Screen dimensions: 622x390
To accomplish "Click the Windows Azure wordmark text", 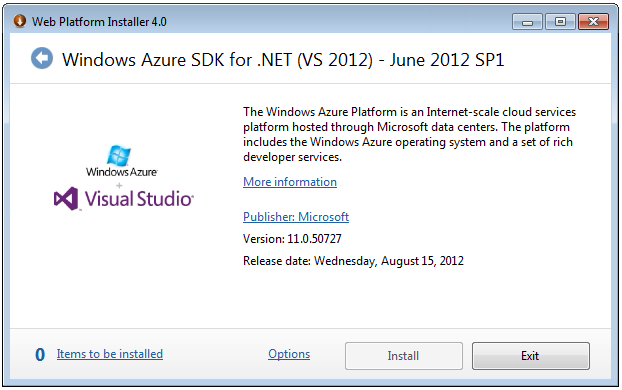I will [121, 172].
